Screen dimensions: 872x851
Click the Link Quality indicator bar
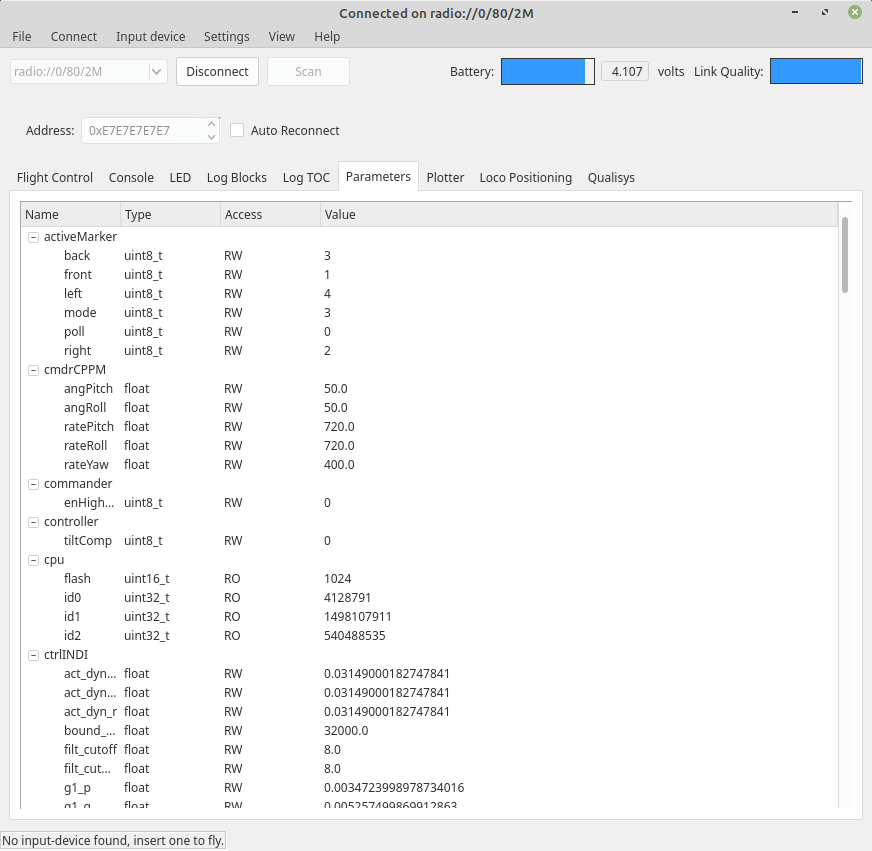point(815,71)
